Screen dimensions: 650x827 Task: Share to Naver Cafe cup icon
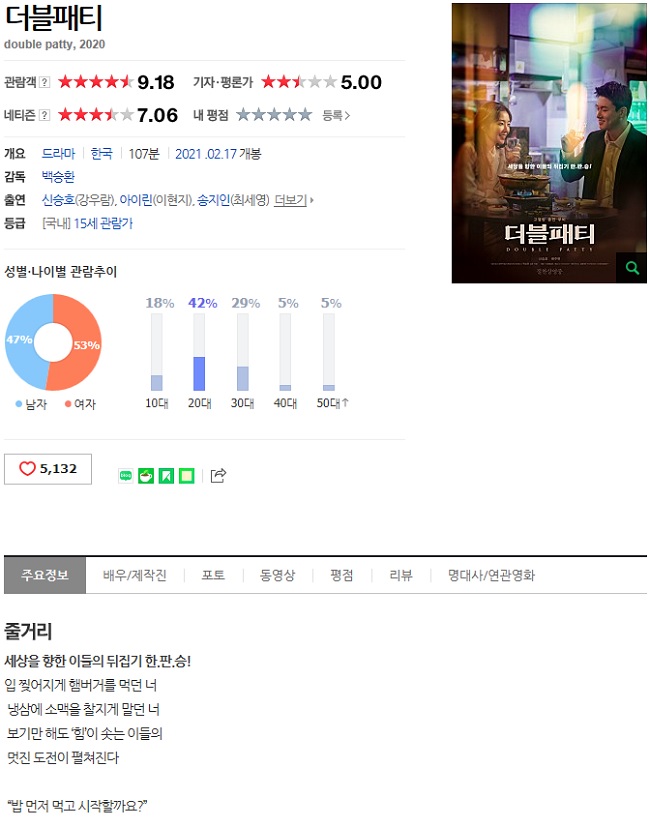(146, 476)
